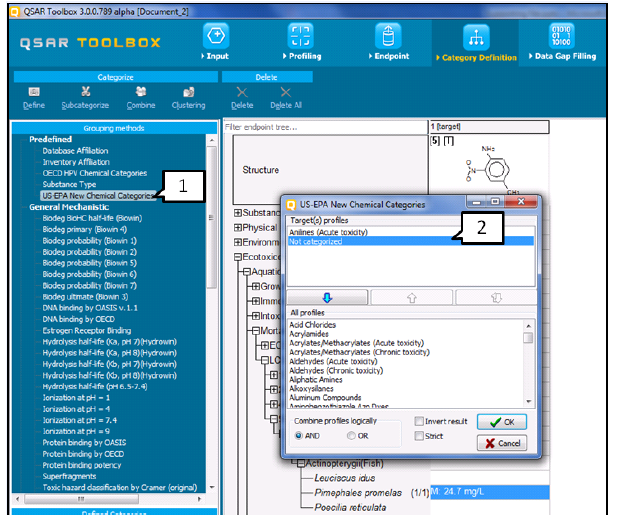
Task: Open the Category Definition stage icon
Action: pos(476,38)
